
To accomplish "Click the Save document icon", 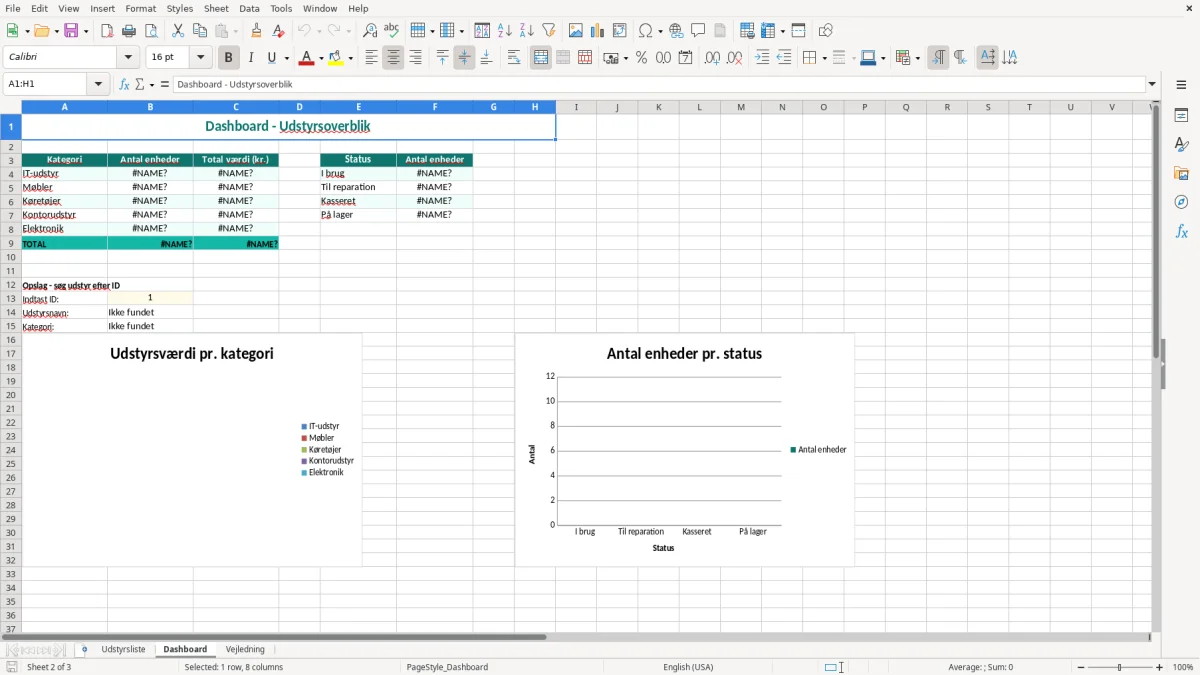I will tap(71, 31).
